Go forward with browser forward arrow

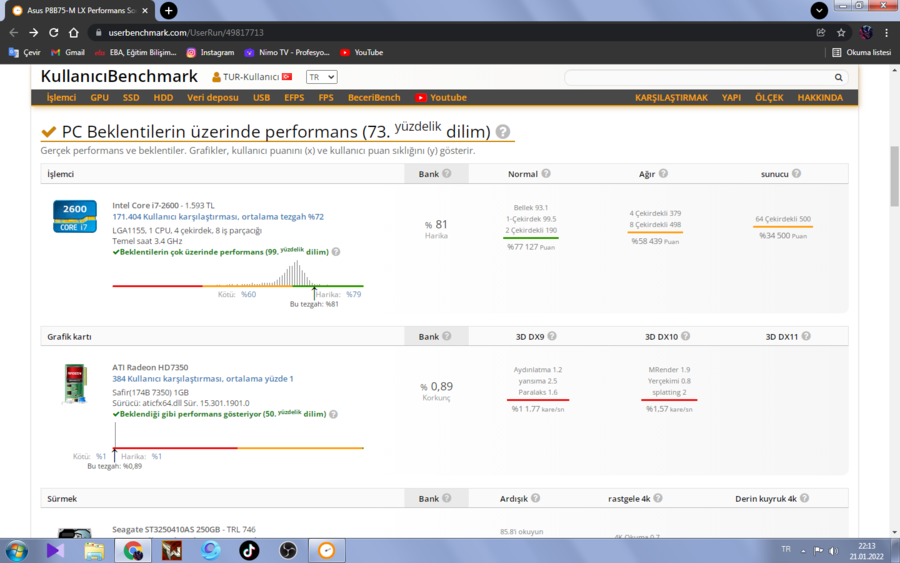click(34, 33)
